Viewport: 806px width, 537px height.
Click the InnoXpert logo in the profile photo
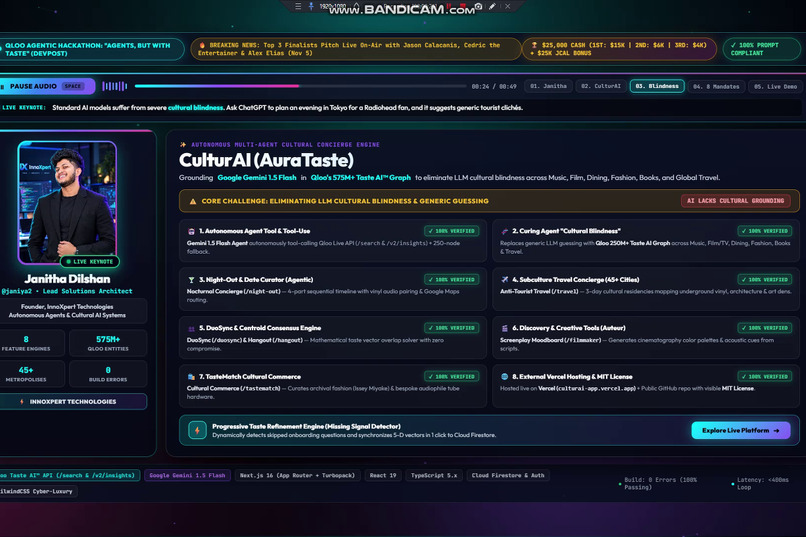point(35,167)
